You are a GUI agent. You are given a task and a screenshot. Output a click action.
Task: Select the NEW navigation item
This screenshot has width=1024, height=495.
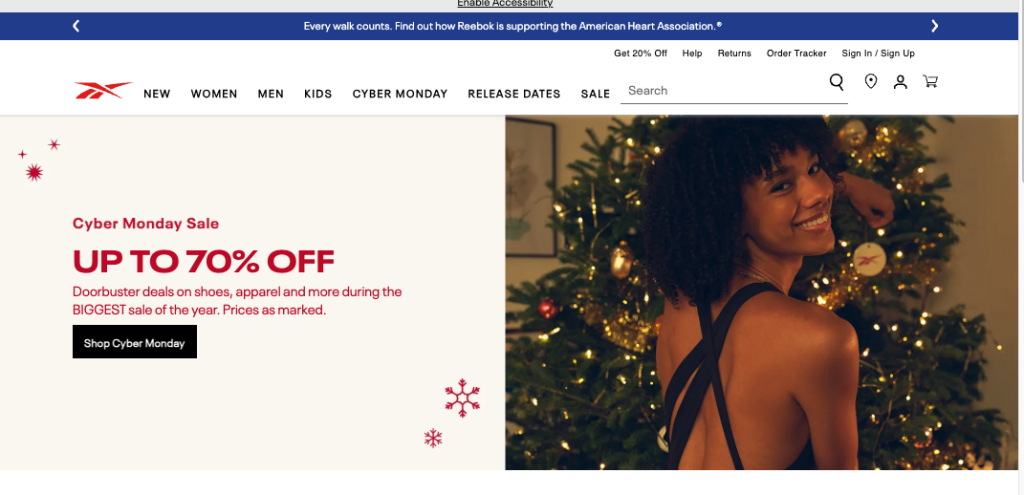(157, 94)
